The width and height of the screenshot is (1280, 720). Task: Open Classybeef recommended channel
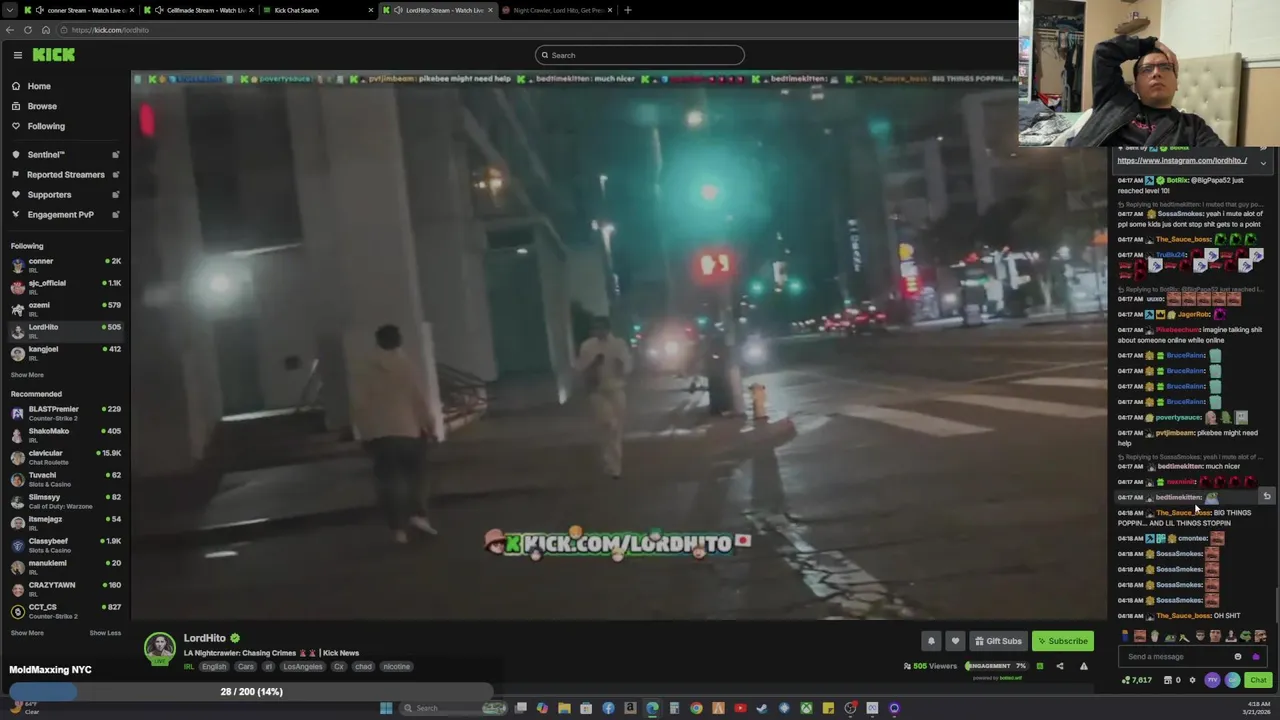click(x=65, y=544)
